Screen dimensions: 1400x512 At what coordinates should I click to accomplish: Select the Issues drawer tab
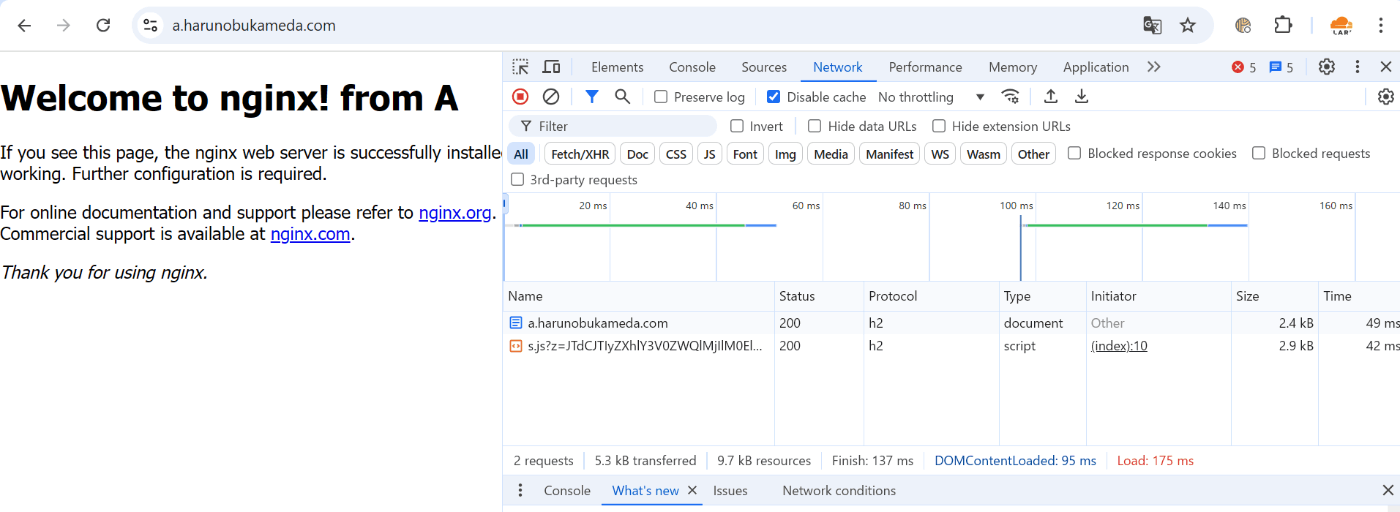[x=730, y=490]
